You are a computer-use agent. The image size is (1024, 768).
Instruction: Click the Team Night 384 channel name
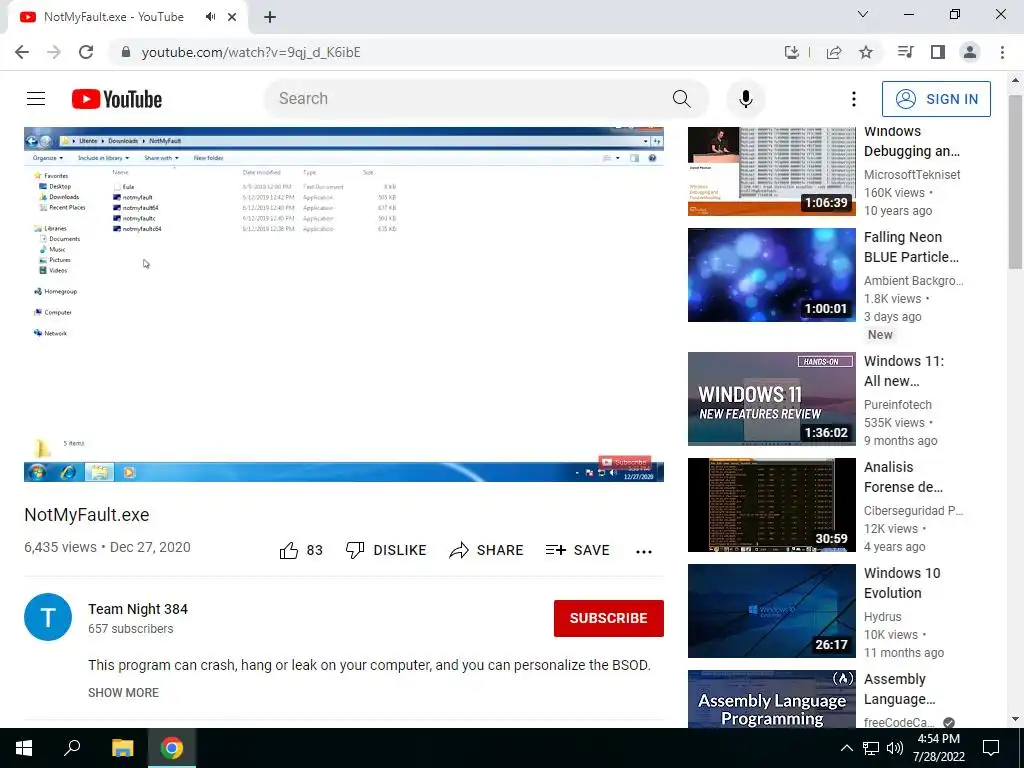click(138, 609)
